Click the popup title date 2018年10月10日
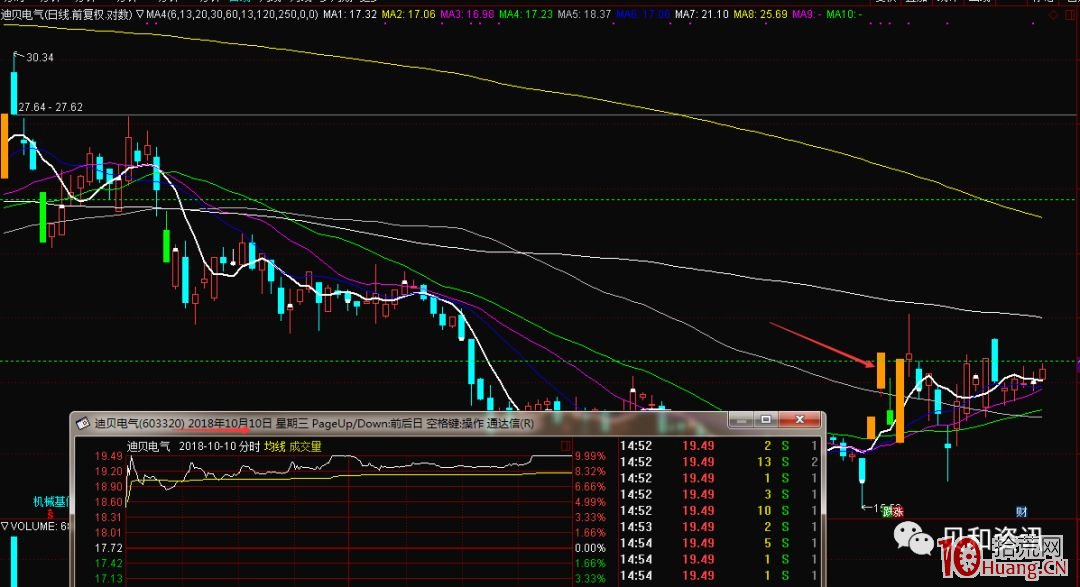The width and height of the screenshot is (1080, 587). (x=230, y=423)
